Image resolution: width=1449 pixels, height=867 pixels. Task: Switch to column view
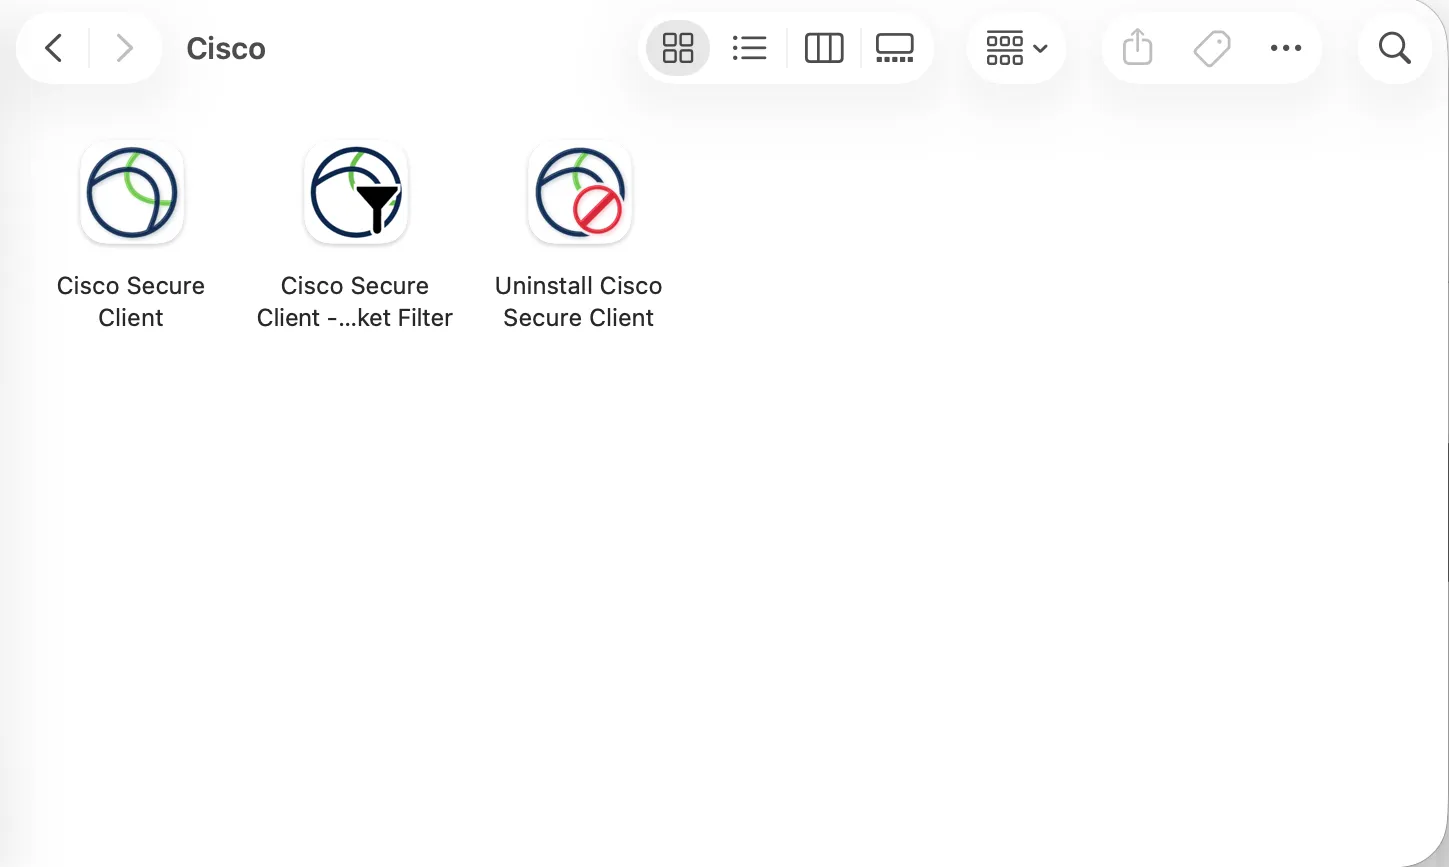click(824, 48)
